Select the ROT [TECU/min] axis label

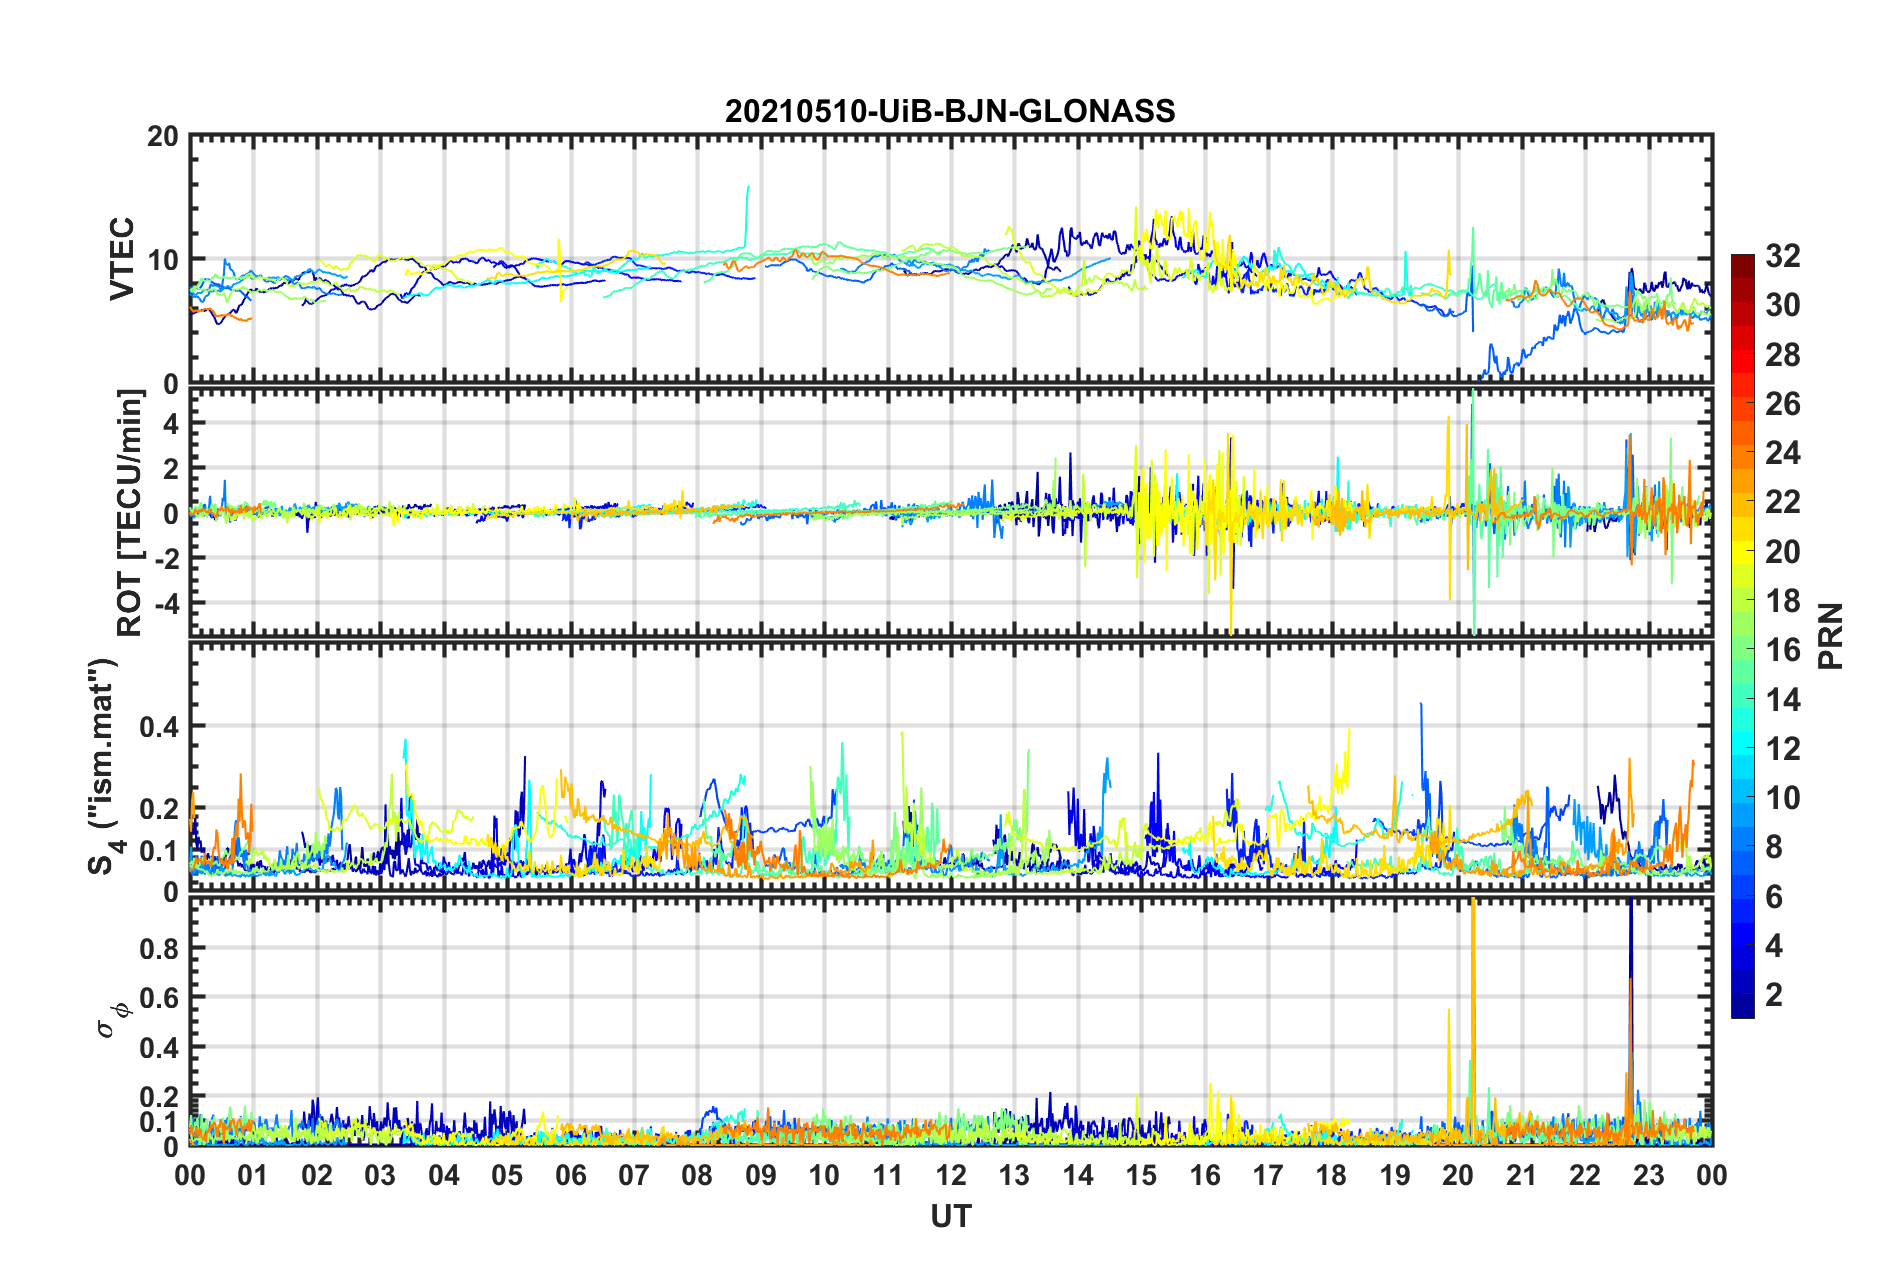129,513
